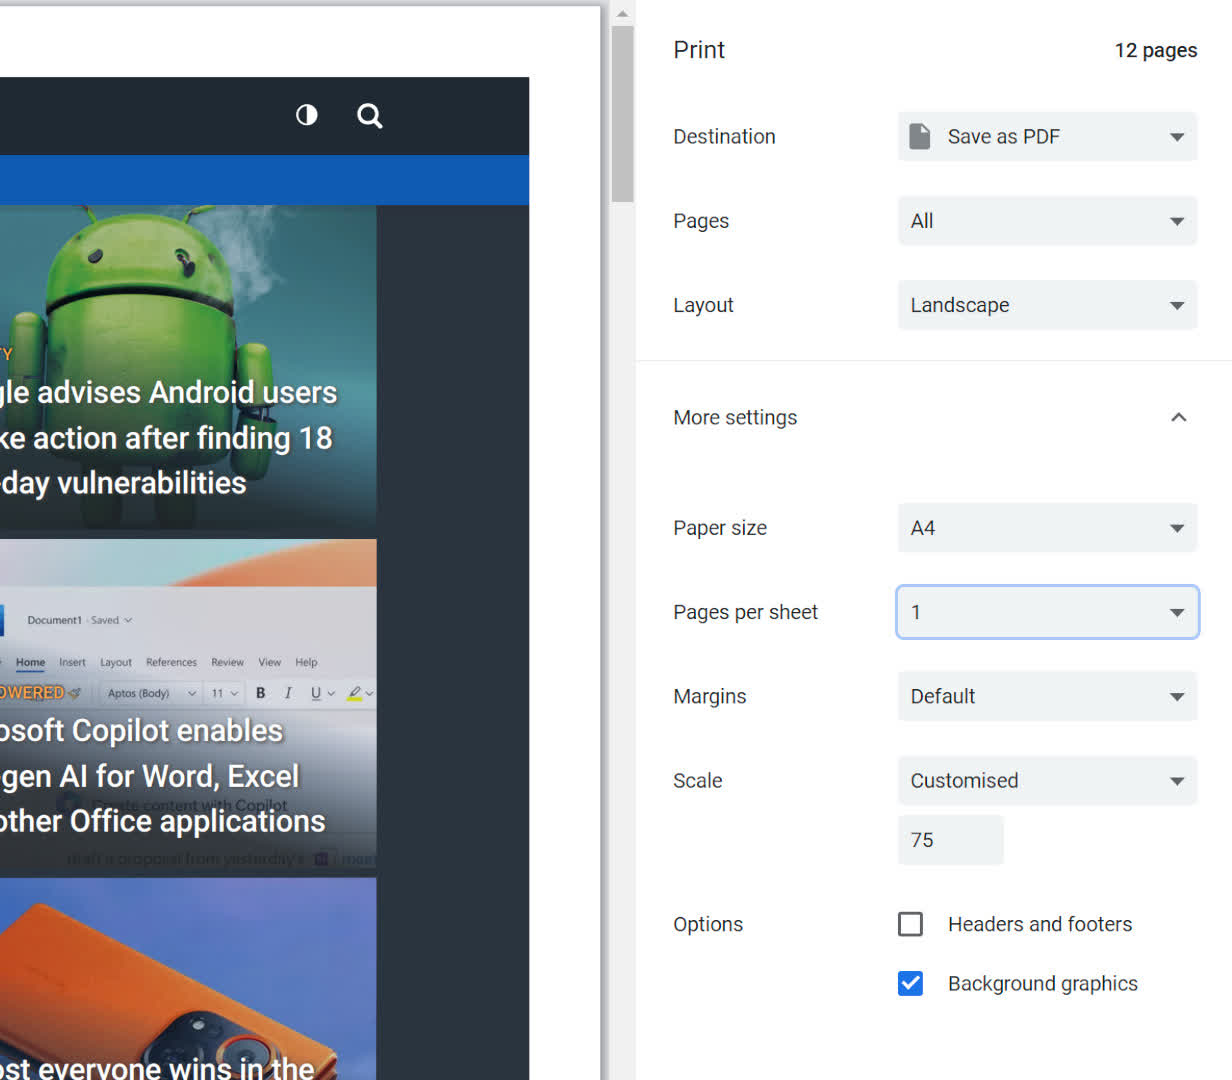Open the Pages dropdown set to All

(1048, 221)
